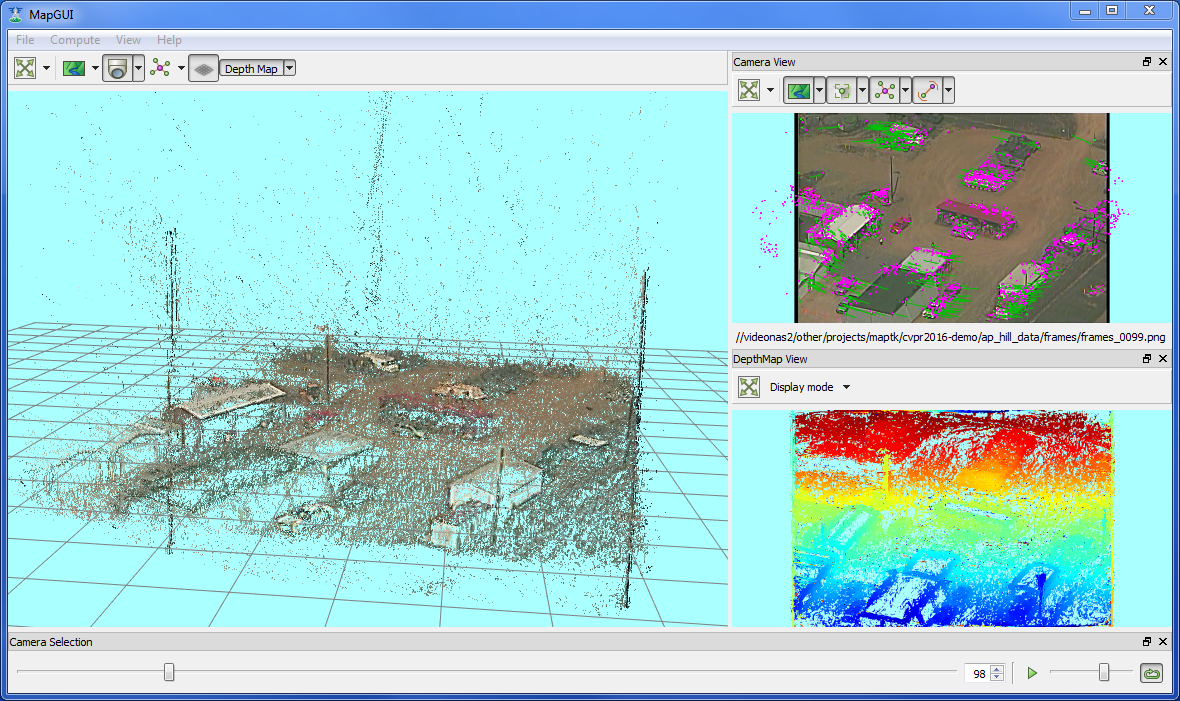This screenshot has height=701, width=1180.
Task: Float the DepthMap View panel
Action: pyautogui.click(x=1147, y=358)
